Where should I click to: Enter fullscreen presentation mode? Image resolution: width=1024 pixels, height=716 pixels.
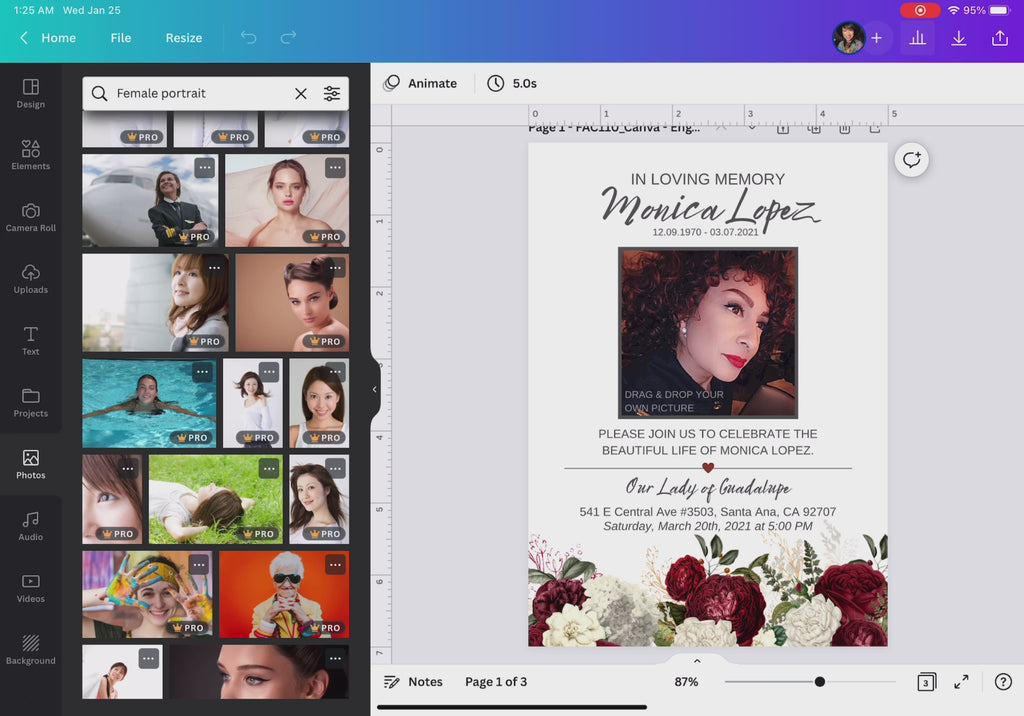click(961, 682)
